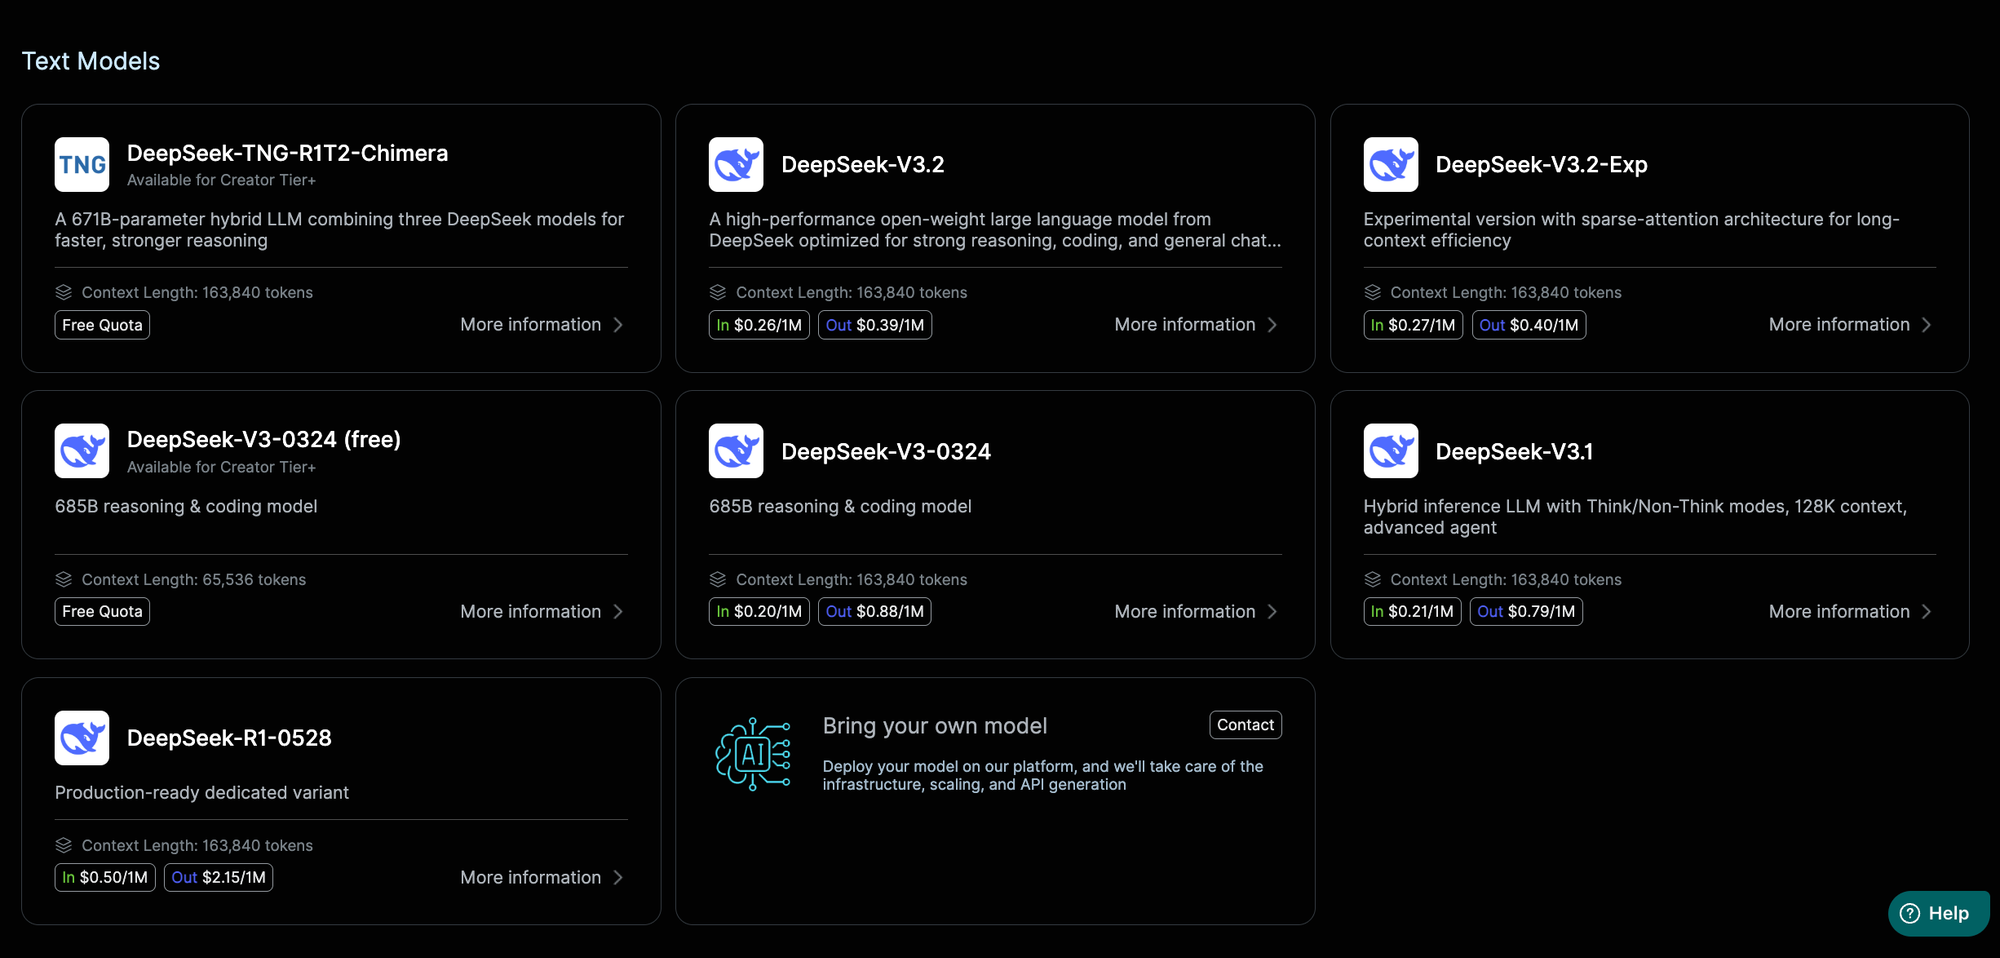Click the Free Quota badge on the Chimera card
The width and height of the screenshot is (2000, 958).
coord(102,325)
